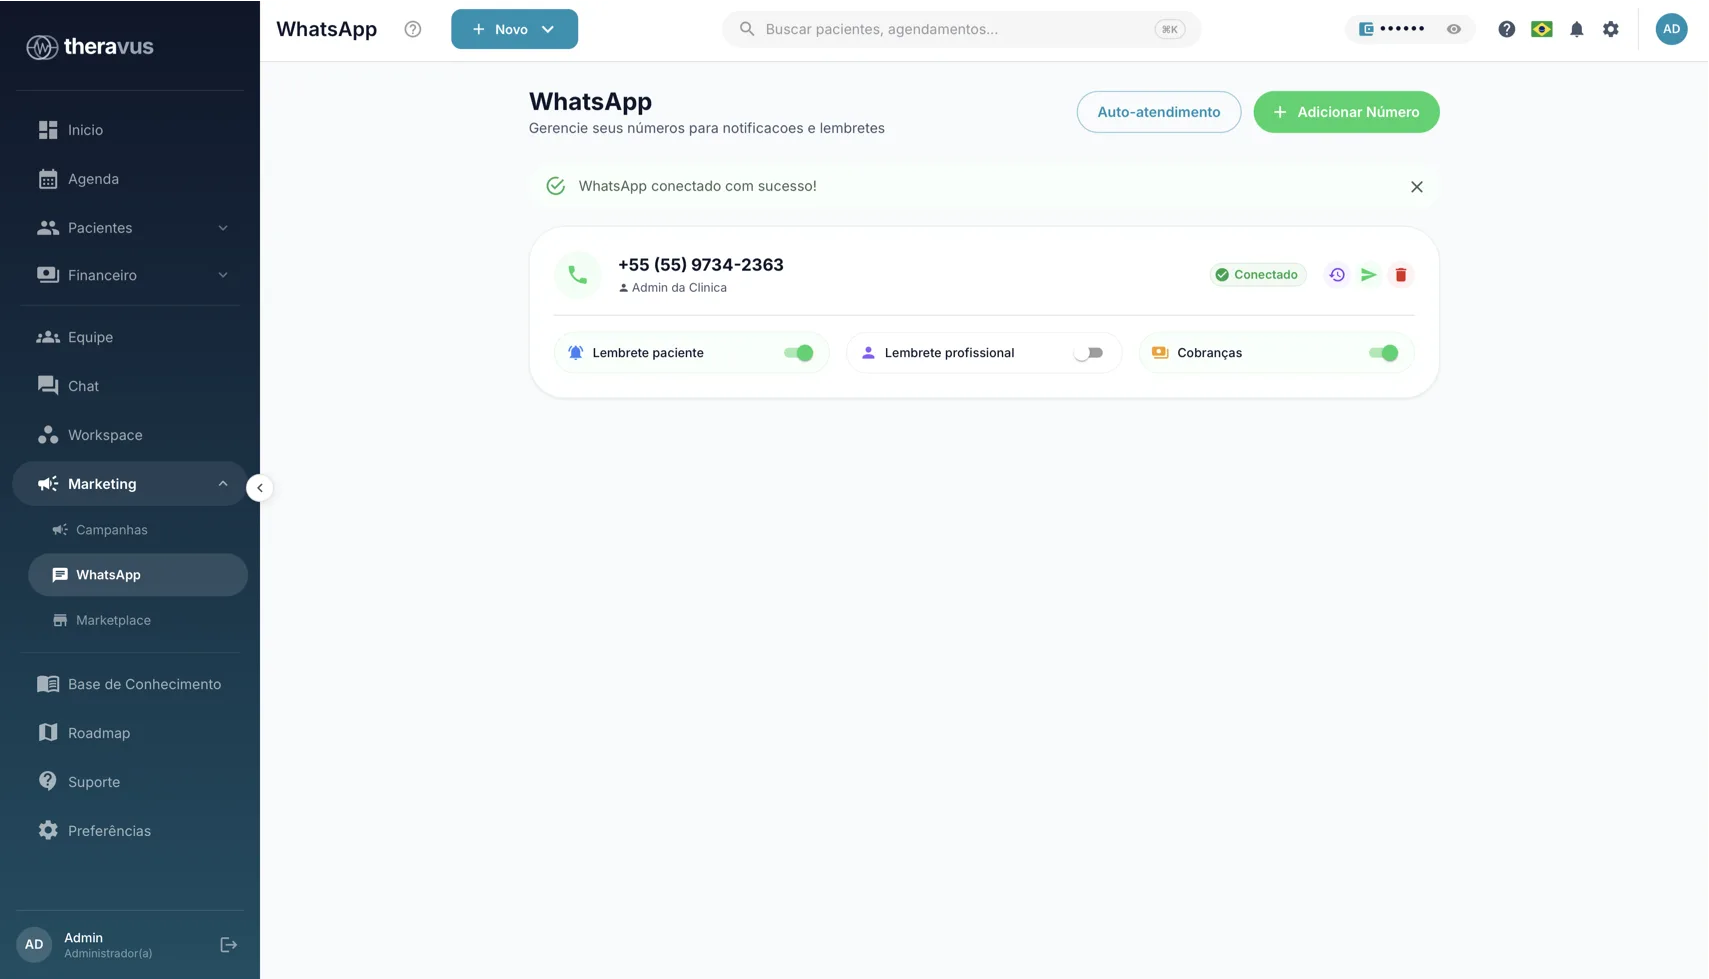Click the theravus logo
Screen dimensions: 1709x979
click(x=89, y=46)
